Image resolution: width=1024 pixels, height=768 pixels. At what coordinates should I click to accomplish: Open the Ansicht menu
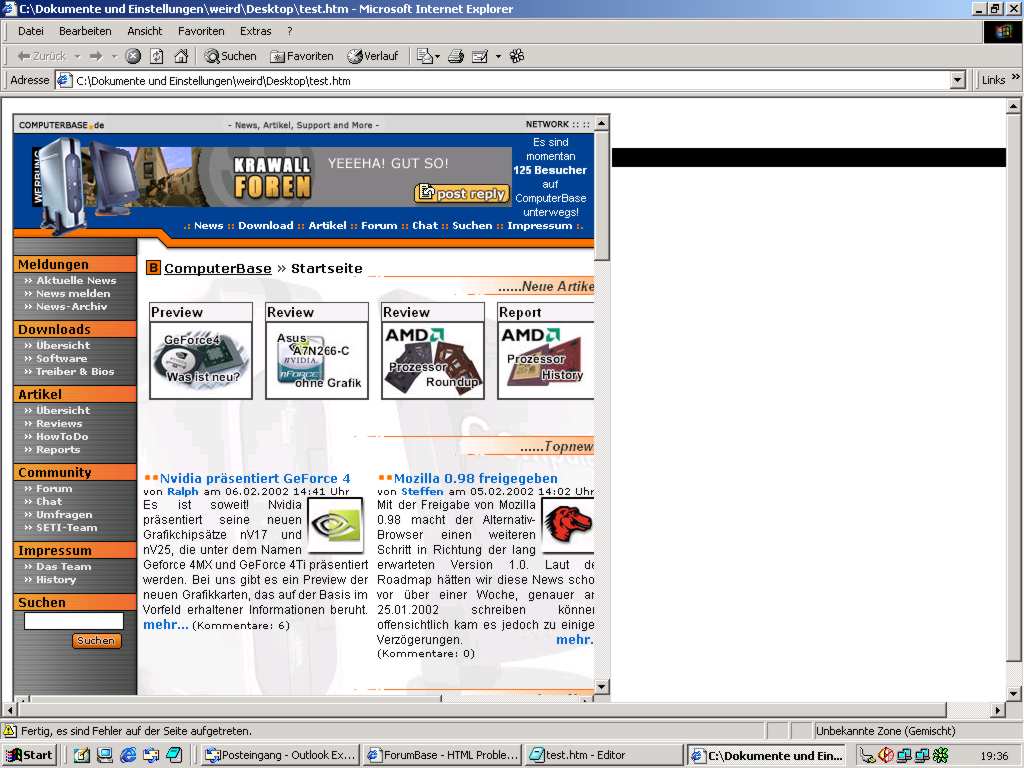(x=144, y=31)
